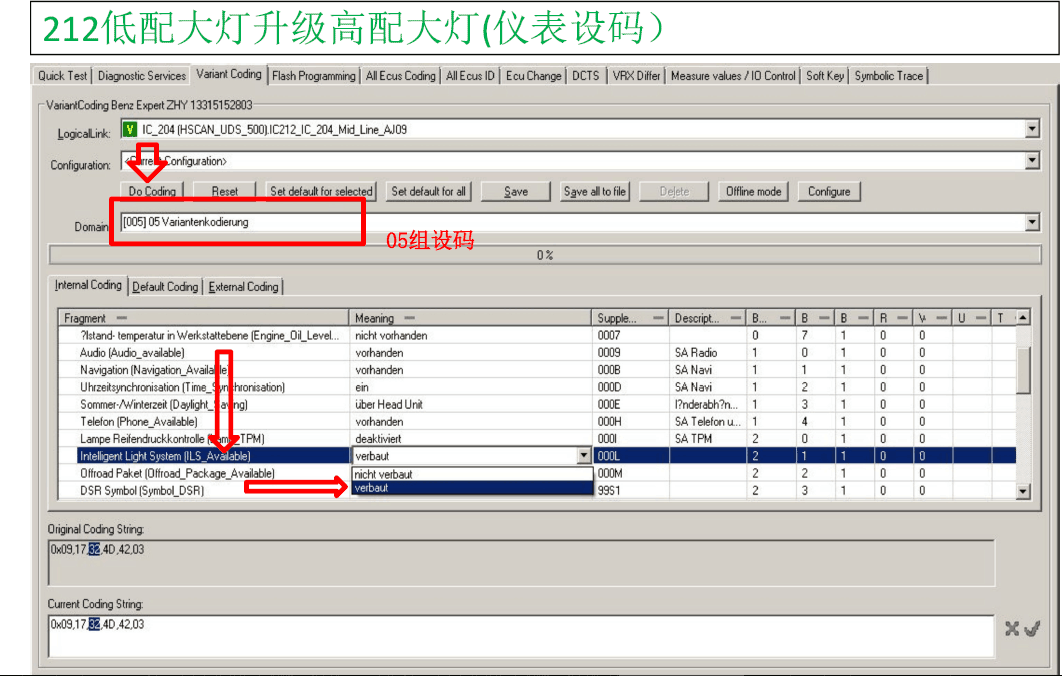Click the X reject icon beside coding string
Screen dimensions: 1062x676
[x=1012, y=628]
